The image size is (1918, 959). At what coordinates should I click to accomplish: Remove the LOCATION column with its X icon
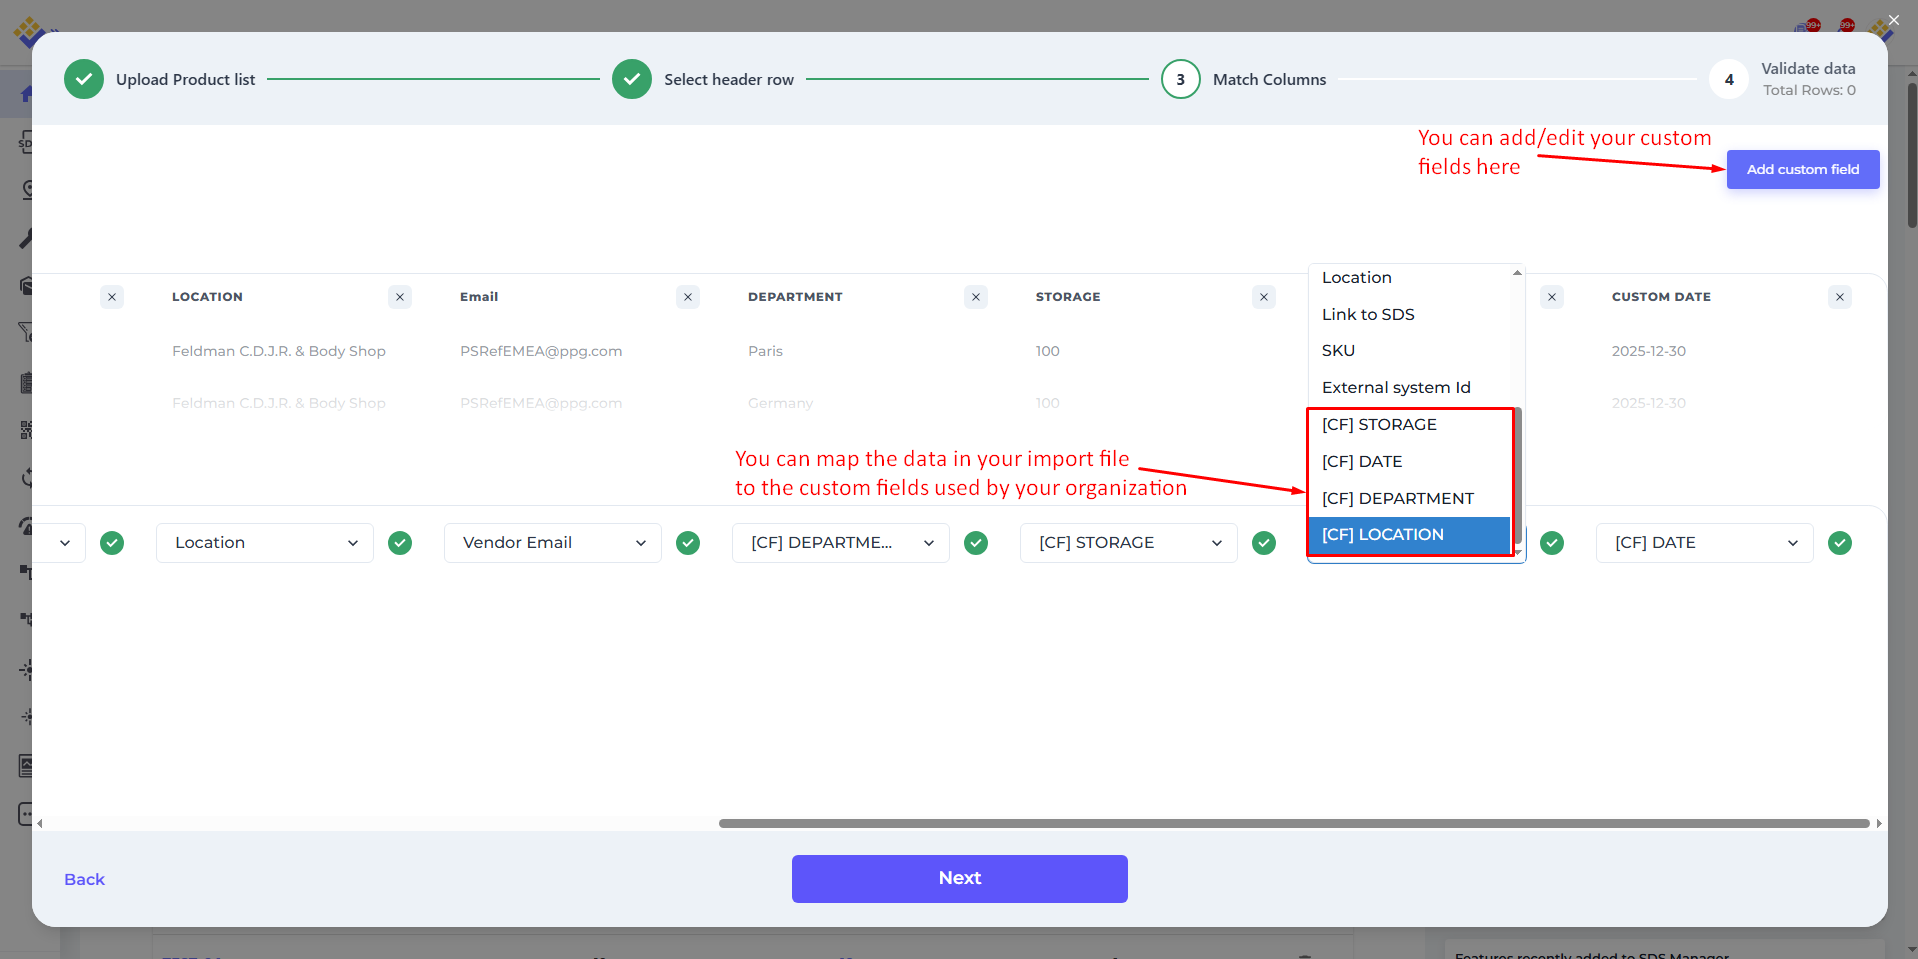tap(400, 297)
